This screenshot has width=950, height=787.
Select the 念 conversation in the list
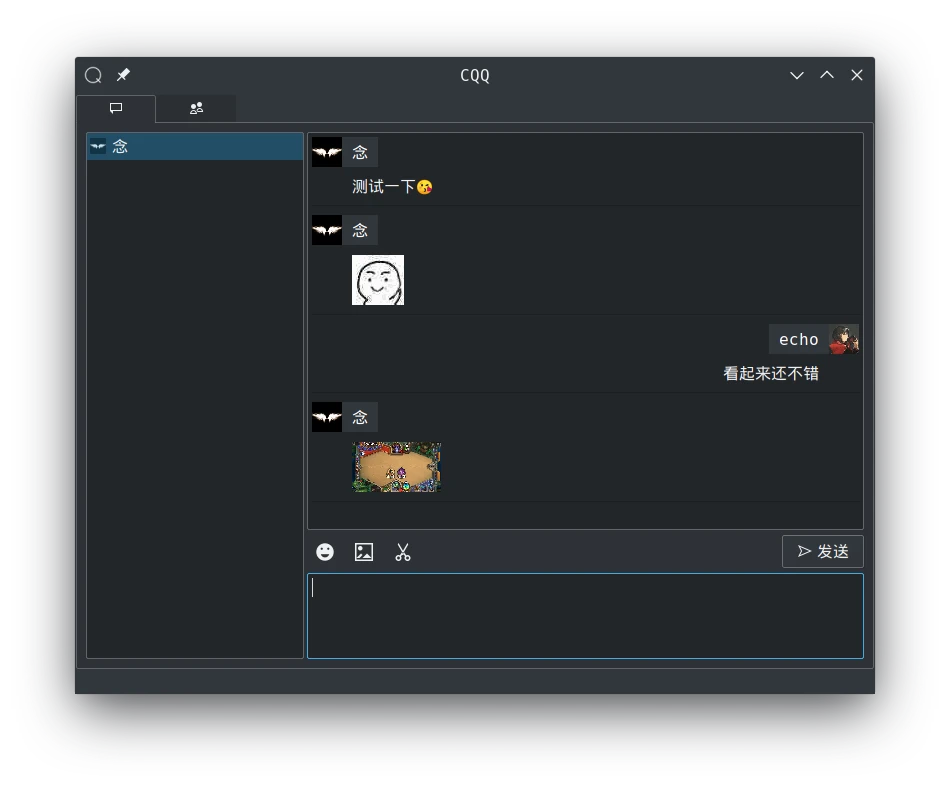click(195, 146)
